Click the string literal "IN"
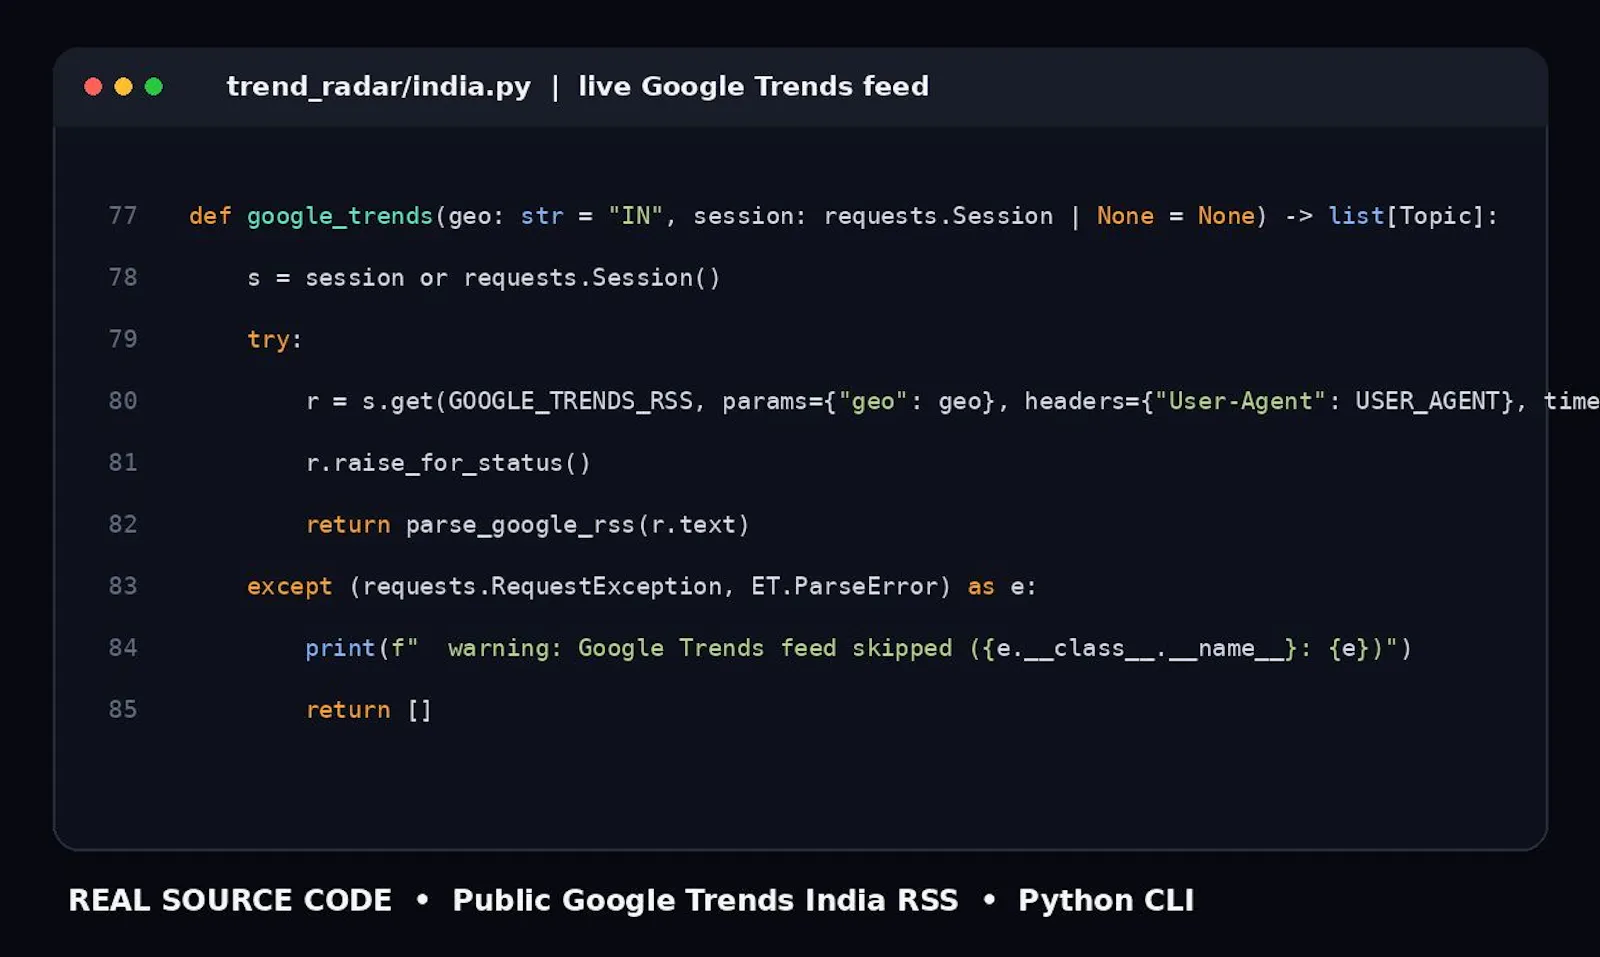The width and height of the screenshot is (1600, 957). pos(636,216)
